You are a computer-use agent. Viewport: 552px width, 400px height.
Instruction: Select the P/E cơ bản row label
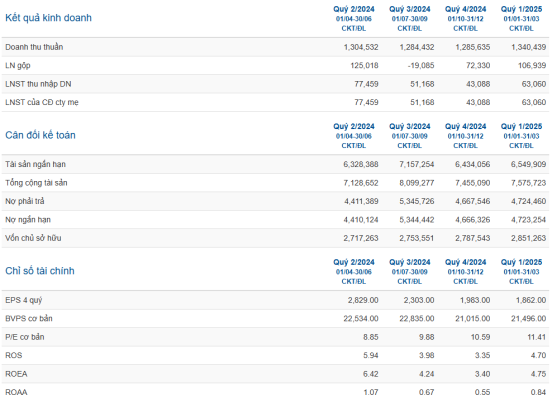25,337
